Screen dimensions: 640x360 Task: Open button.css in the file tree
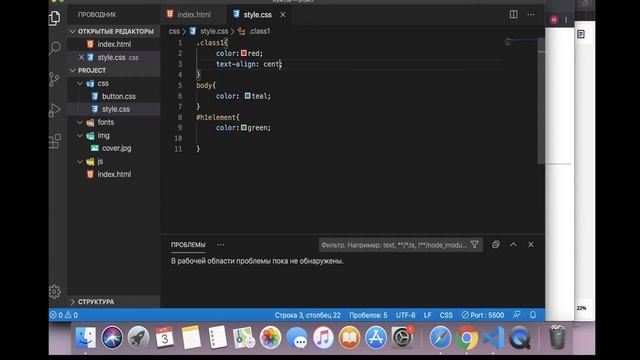(x=114, y=96)
